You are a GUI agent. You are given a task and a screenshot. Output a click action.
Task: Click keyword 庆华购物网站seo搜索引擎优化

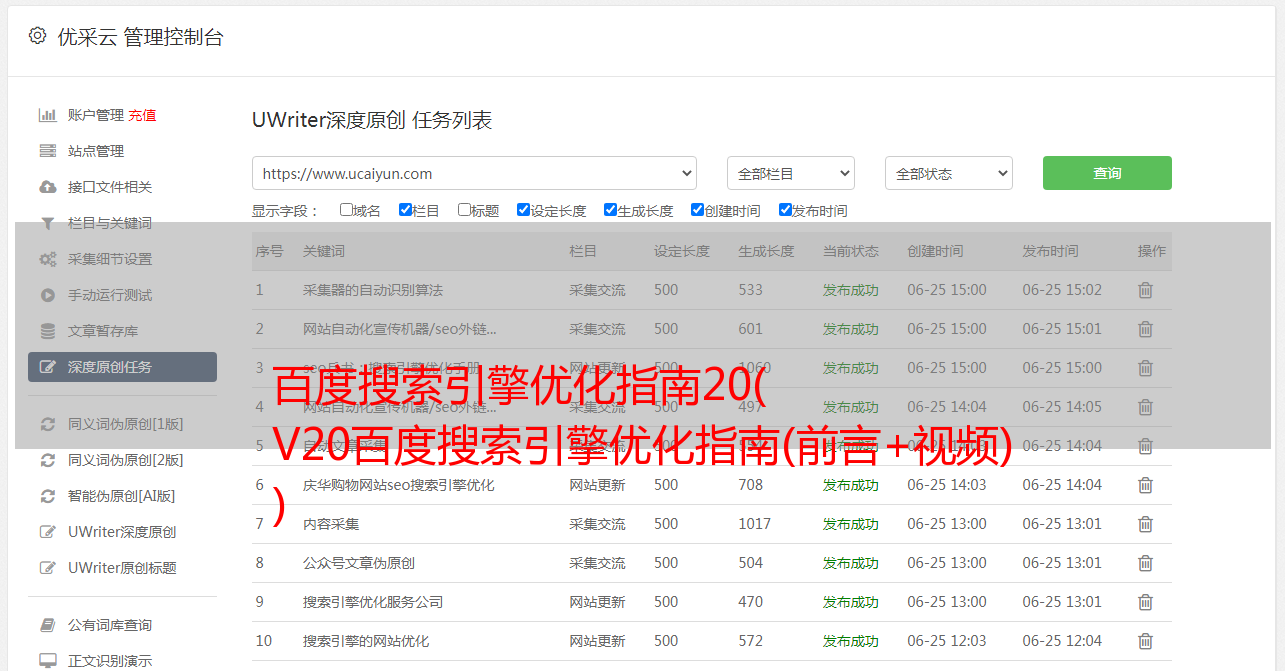pos(399,485)
